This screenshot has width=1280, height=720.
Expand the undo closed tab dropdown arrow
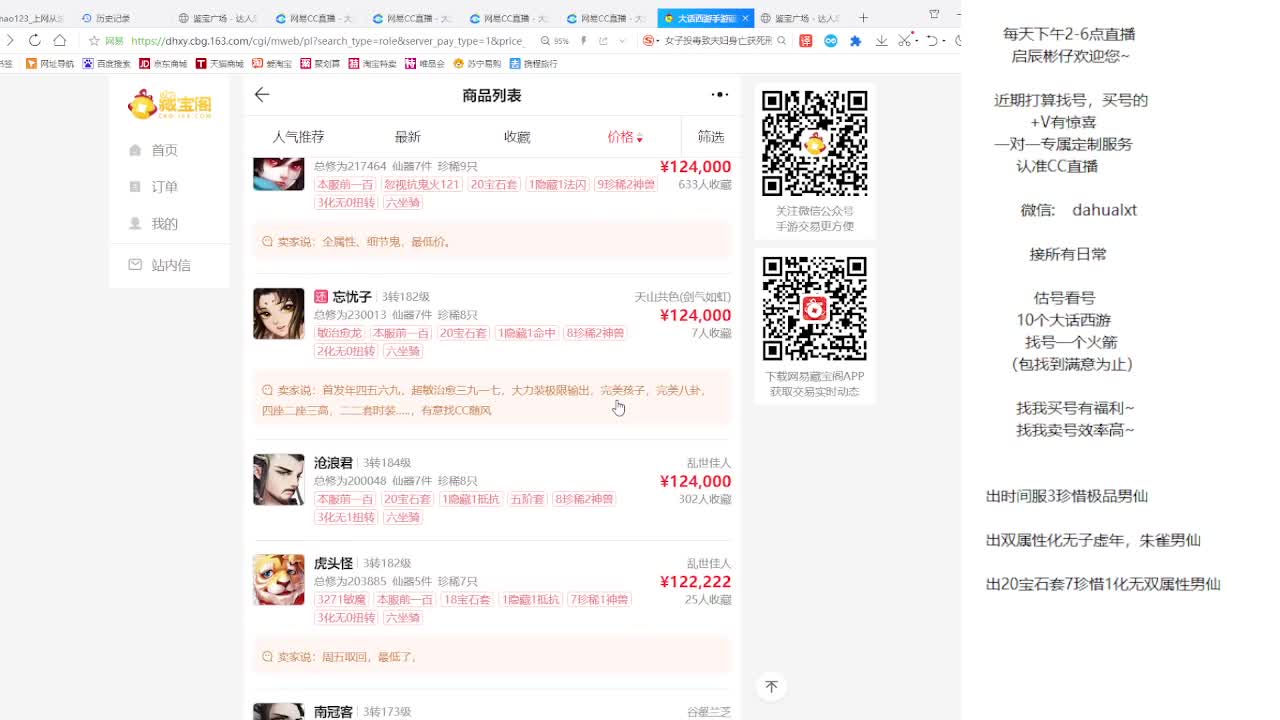pyautogui.click(x=943, y=41)
